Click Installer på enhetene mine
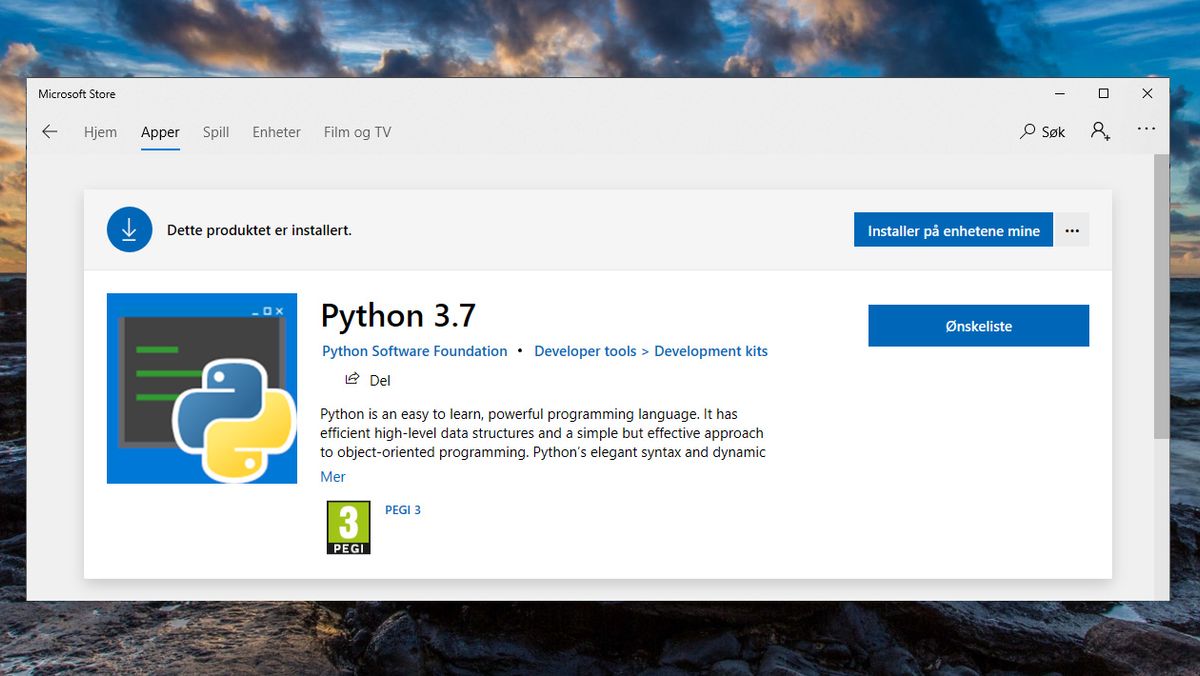Viewport: 1200px width, 676px height. pos(953,230)
